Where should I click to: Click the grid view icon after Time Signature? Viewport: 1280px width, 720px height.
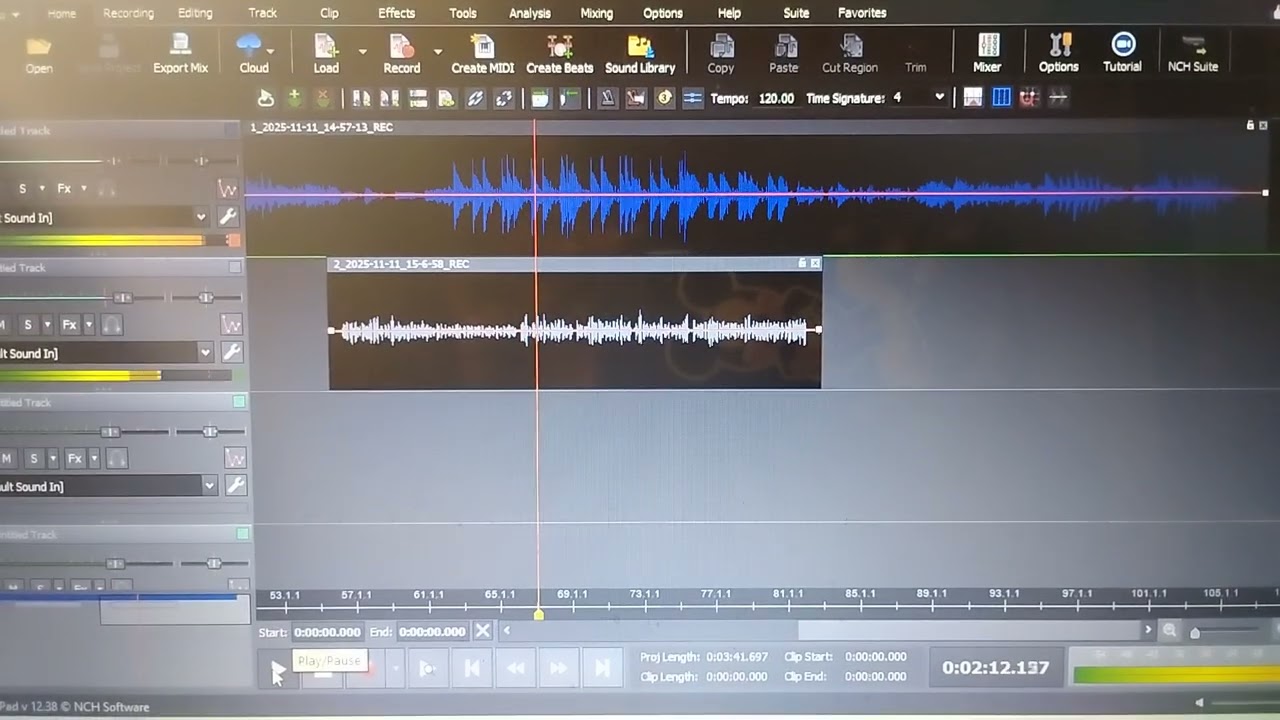[1001, 98]
